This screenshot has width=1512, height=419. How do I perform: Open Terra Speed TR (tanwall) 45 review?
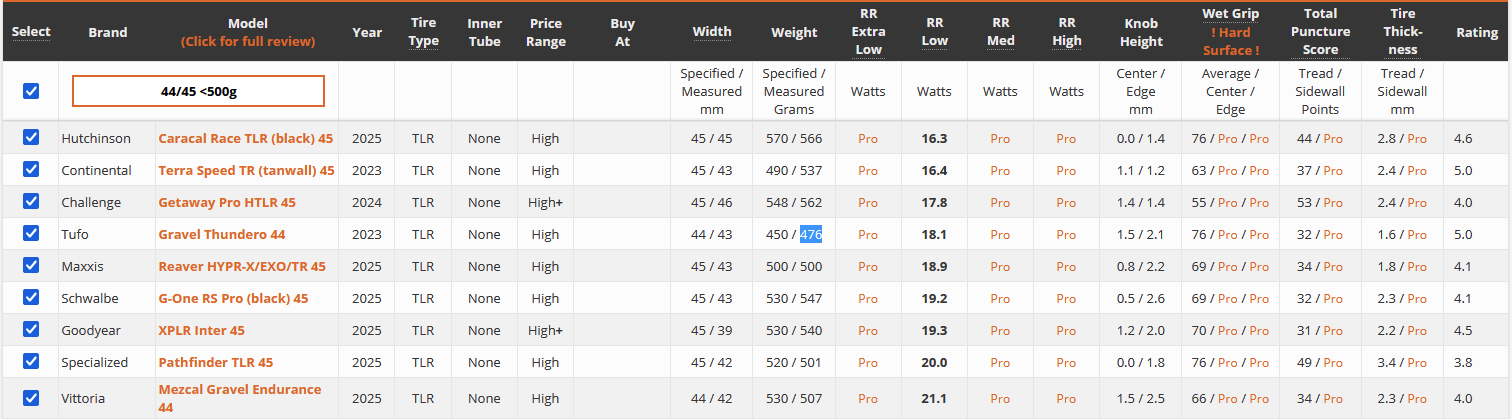(246, 170)
